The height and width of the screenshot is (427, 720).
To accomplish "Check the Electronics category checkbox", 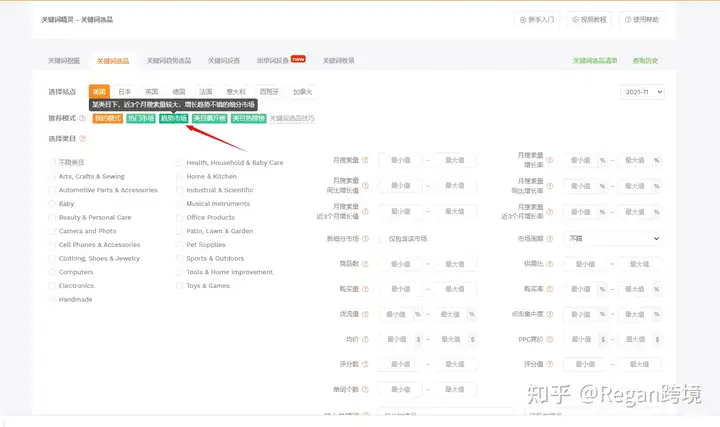I will (x=52, y=286).
